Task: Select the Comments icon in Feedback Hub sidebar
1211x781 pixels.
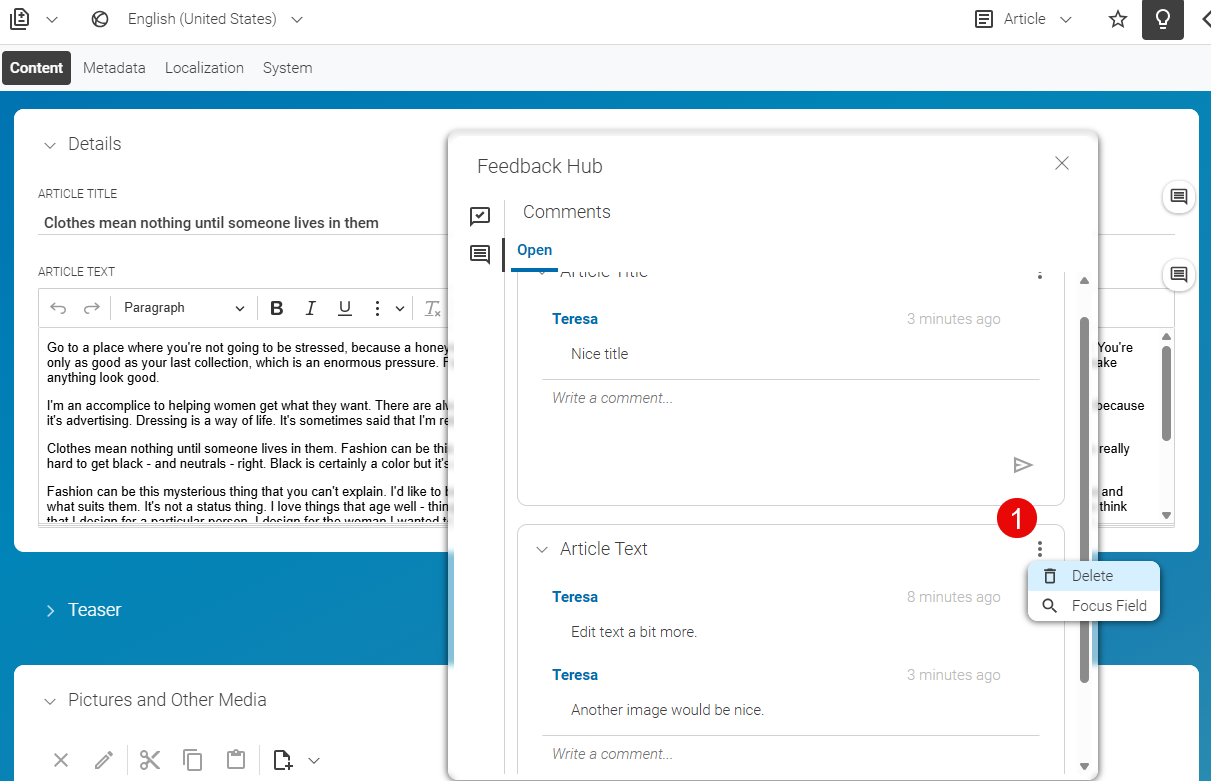Action: (x=480, y=254)
